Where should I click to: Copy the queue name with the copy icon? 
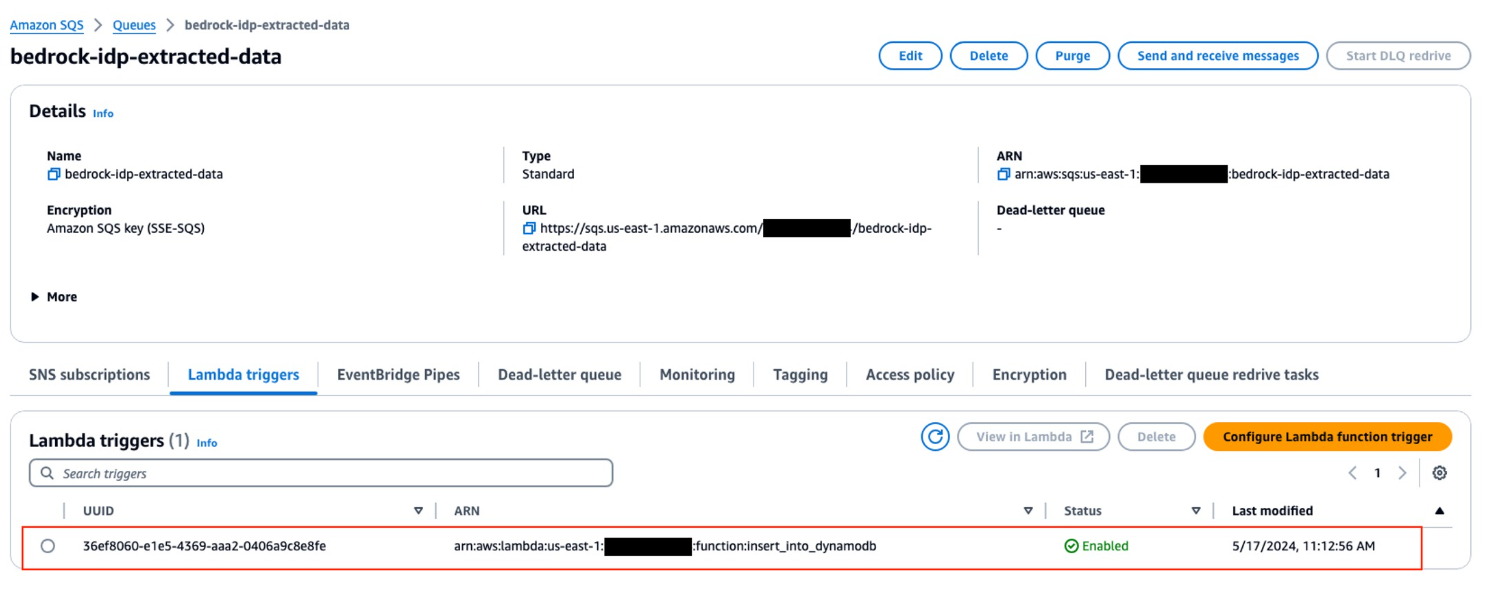tap(54, 174)
